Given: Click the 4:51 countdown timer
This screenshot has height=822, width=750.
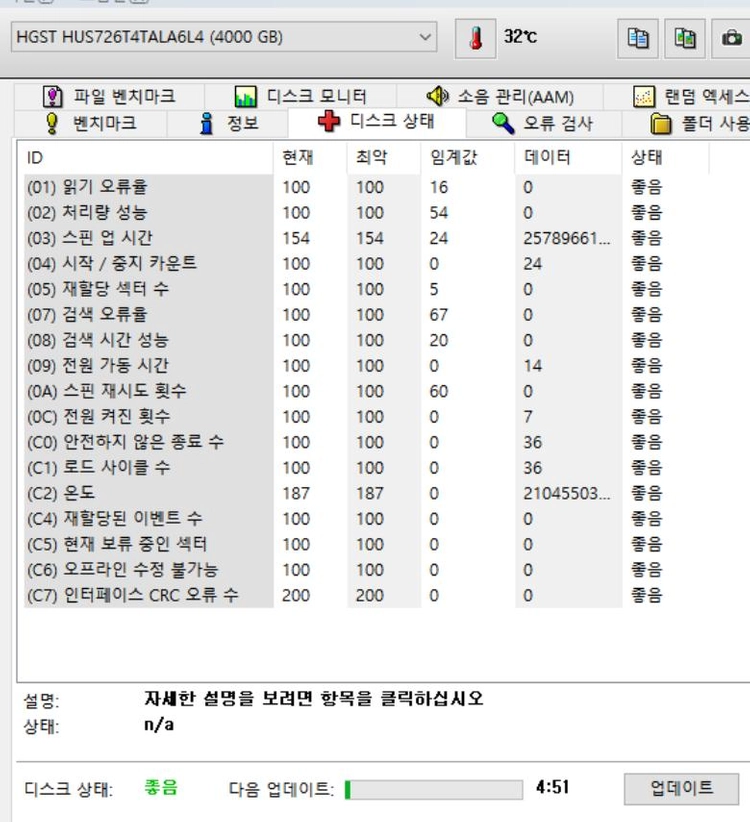Looking at the screenshot, I should tap(552, 787).
